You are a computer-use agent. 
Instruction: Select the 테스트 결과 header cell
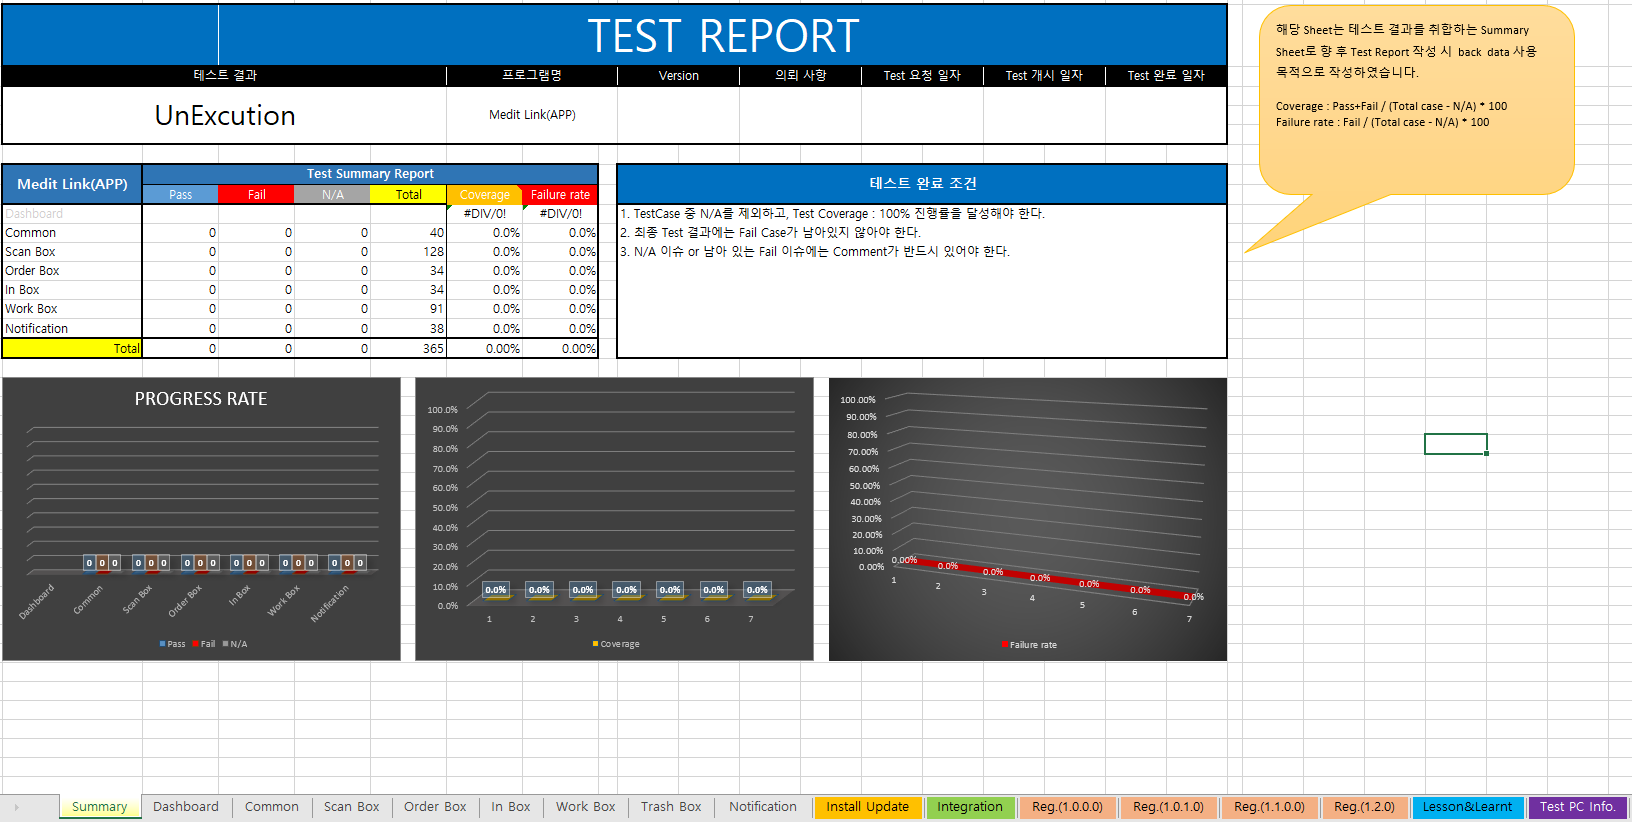pos(225,75)
